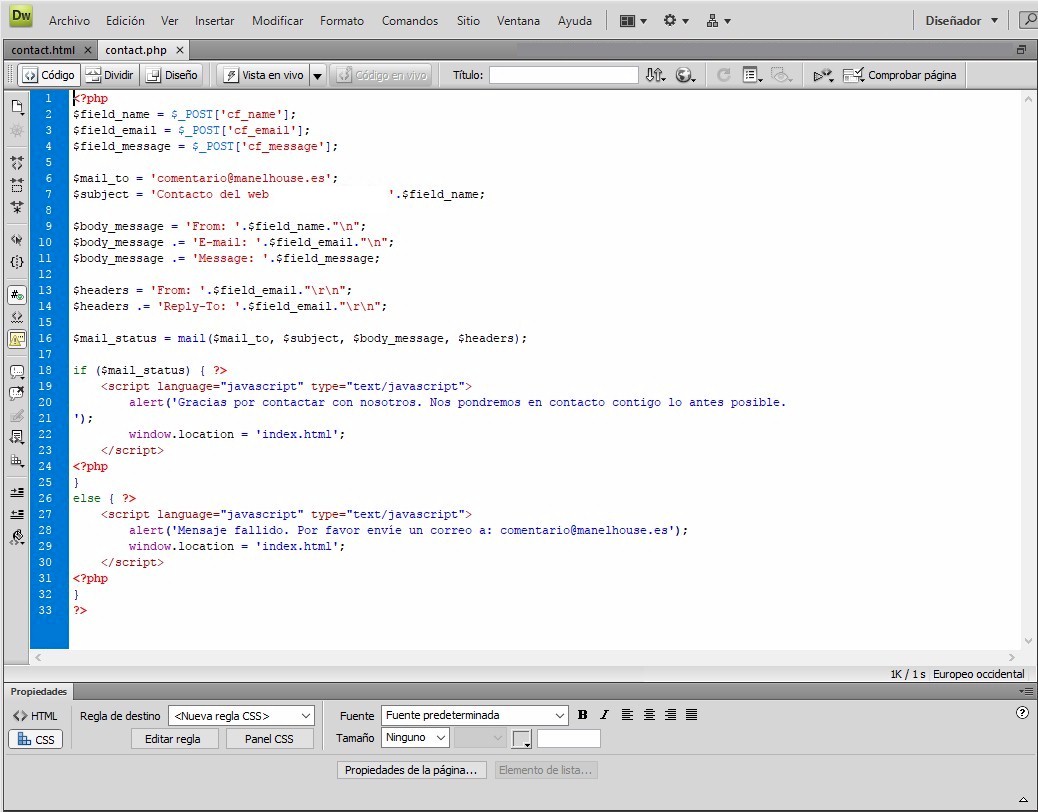This screenshot has height=812, width=1038.
Task: Click the align left icon
Action: pyautogui.click(x=627, y=715)
